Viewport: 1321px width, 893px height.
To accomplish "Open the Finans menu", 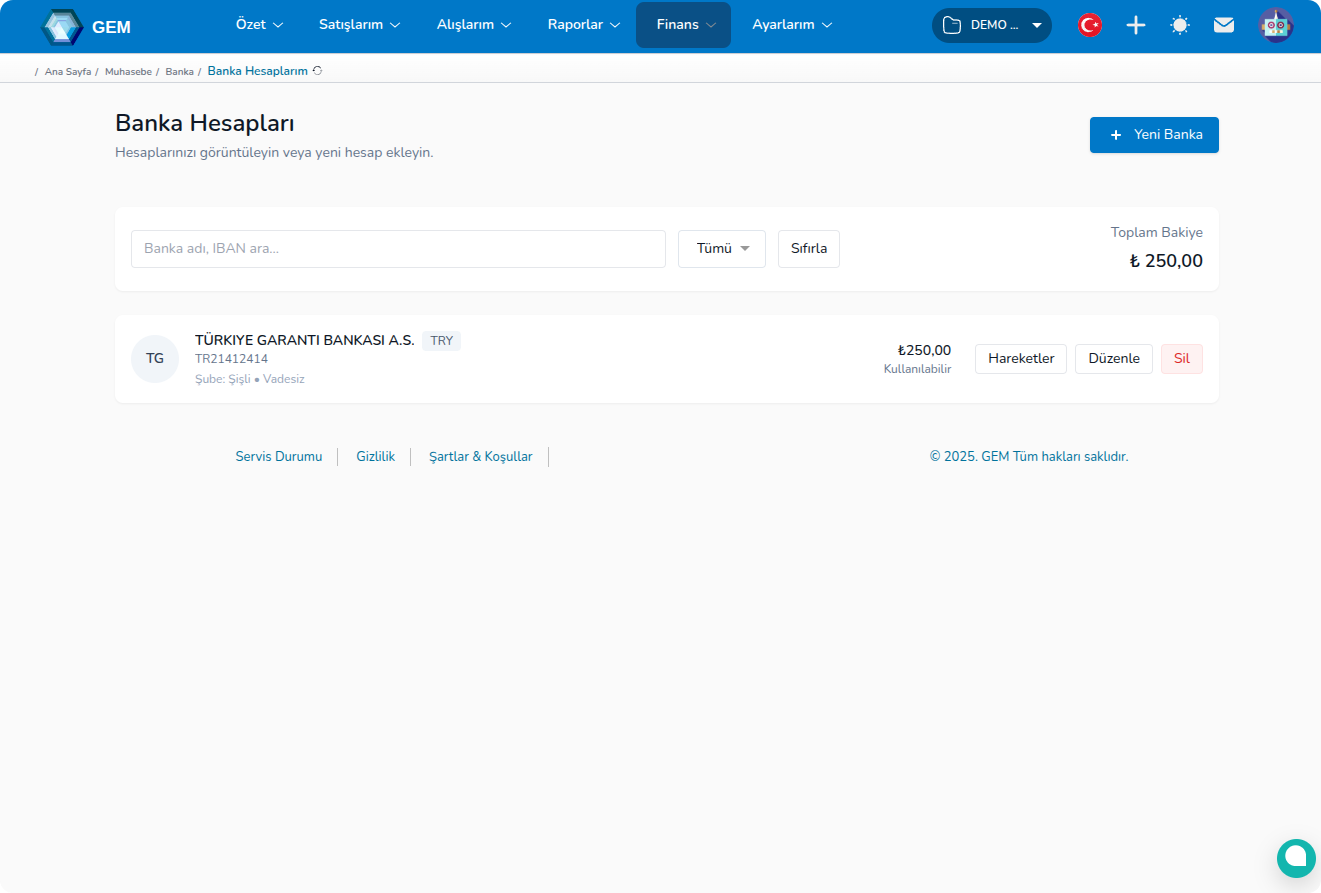I will (684, 25).
